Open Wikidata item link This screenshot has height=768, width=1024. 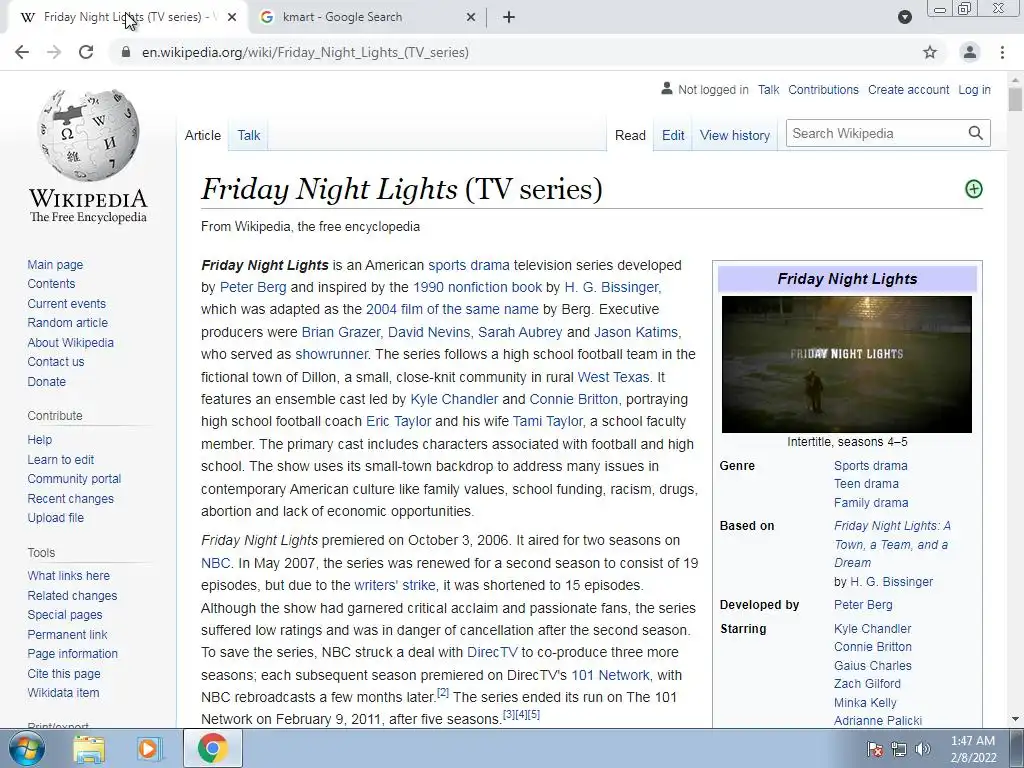click(x=63, y=692)
